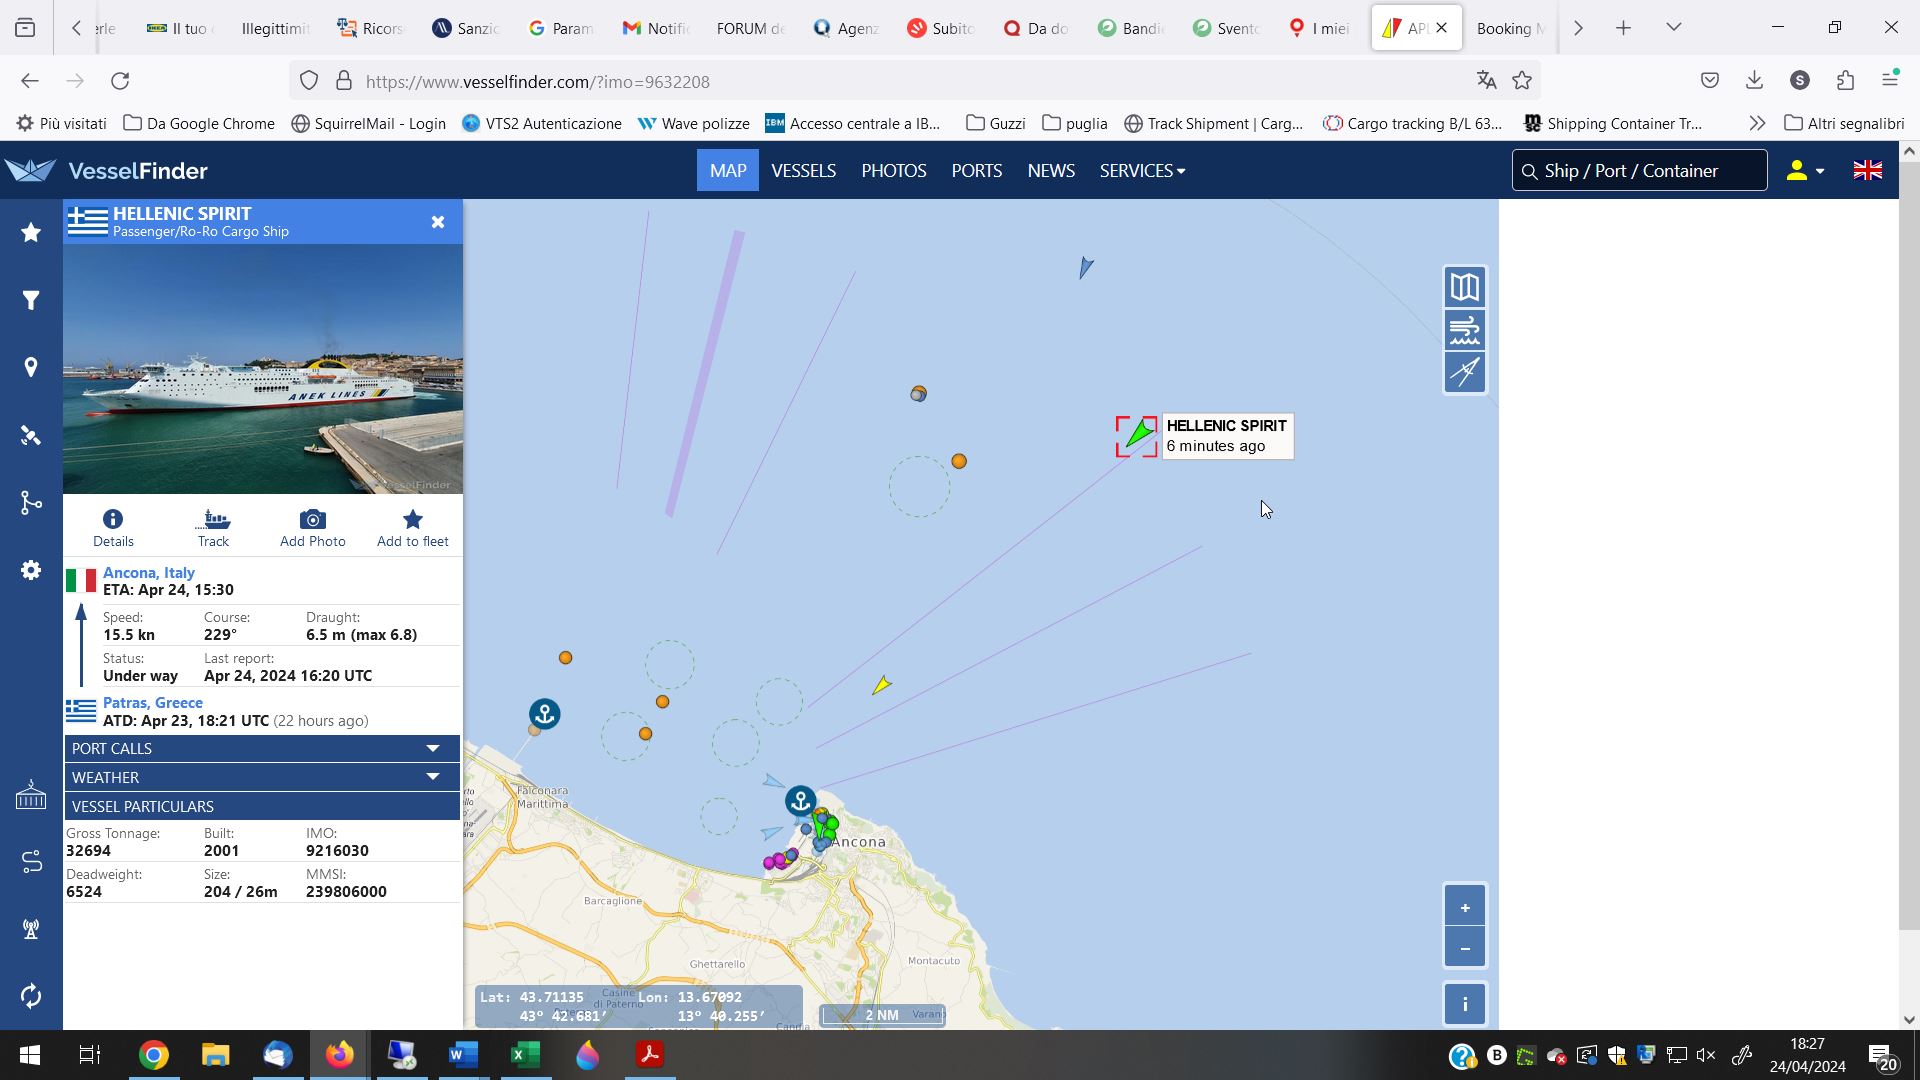
Task: Open the PORTS tab
Action: tap(977, 171)
